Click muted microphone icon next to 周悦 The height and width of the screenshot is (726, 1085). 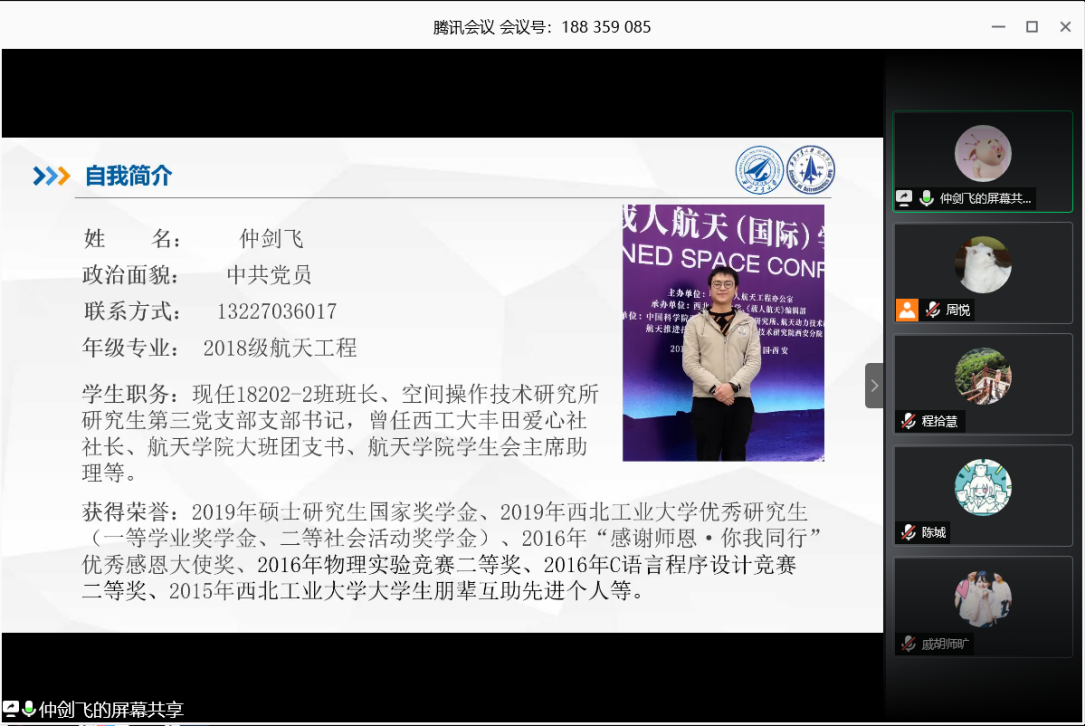pyautogui.click(x=932, y=310)
